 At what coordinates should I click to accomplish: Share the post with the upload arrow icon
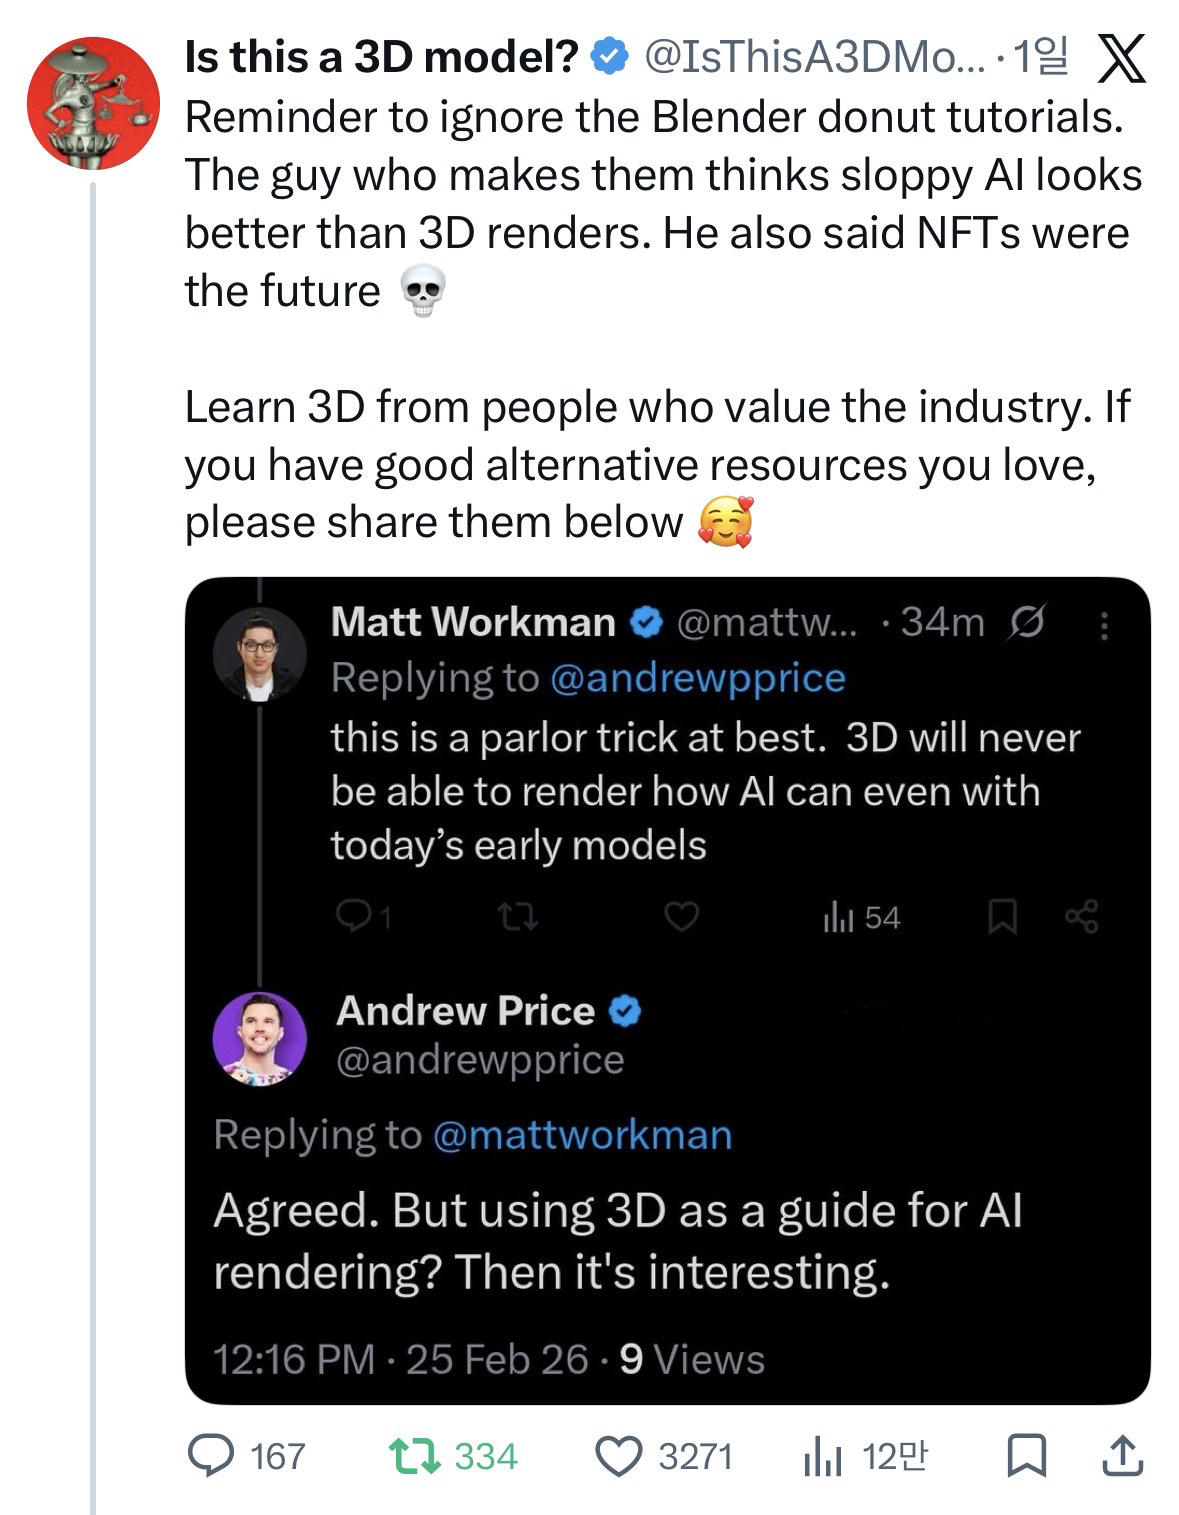pos(1120,1456)
